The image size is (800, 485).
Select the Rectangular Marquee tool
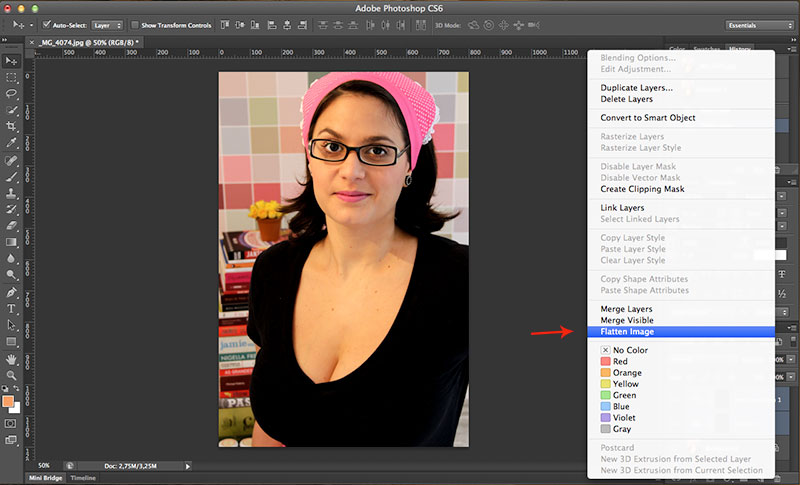point(12,78)
